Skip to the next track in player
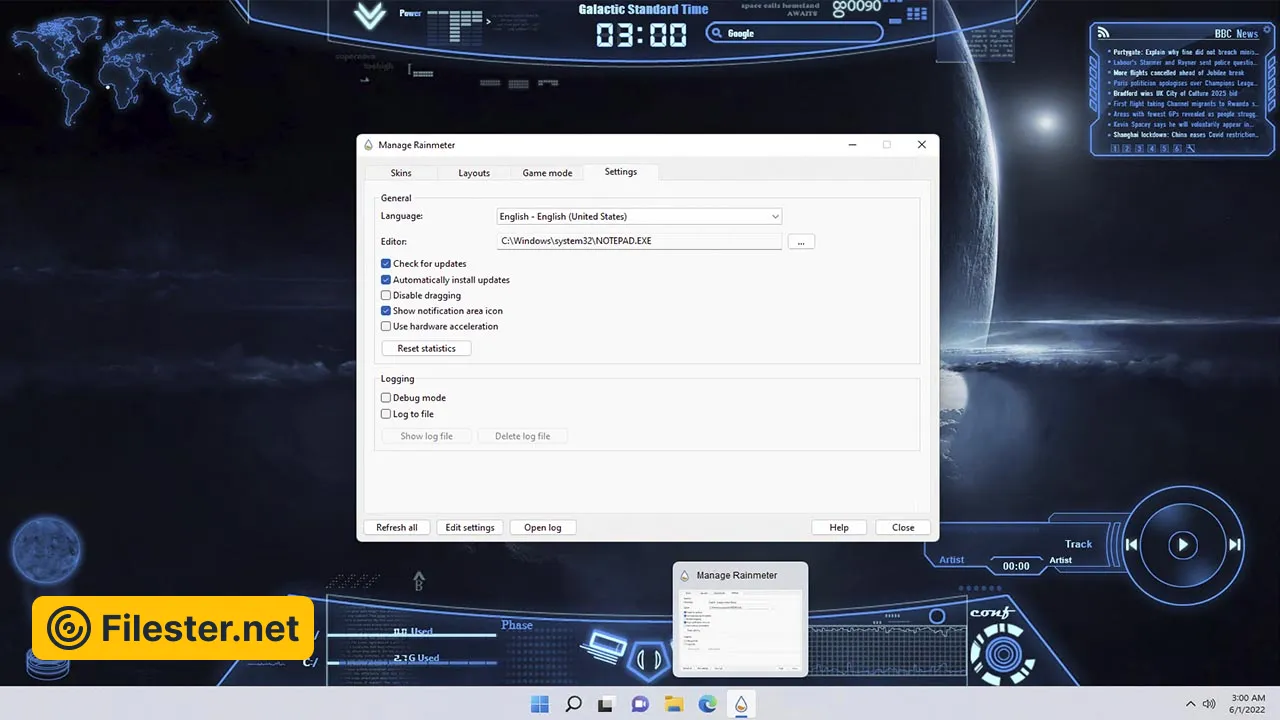 [1235, 545]
